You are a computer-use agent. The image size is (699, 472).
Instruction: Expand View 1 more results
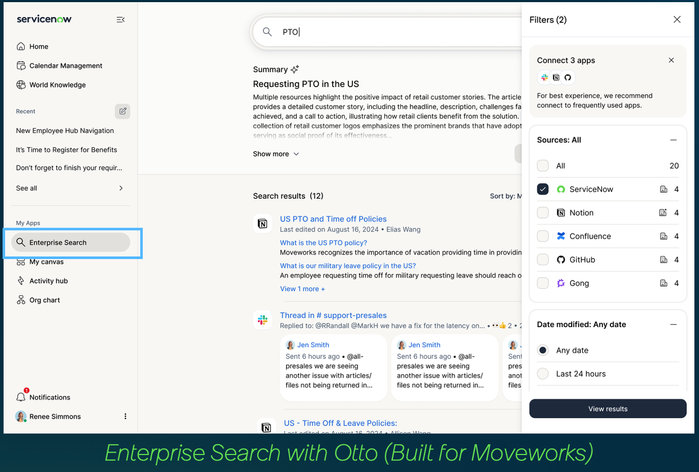302,289
